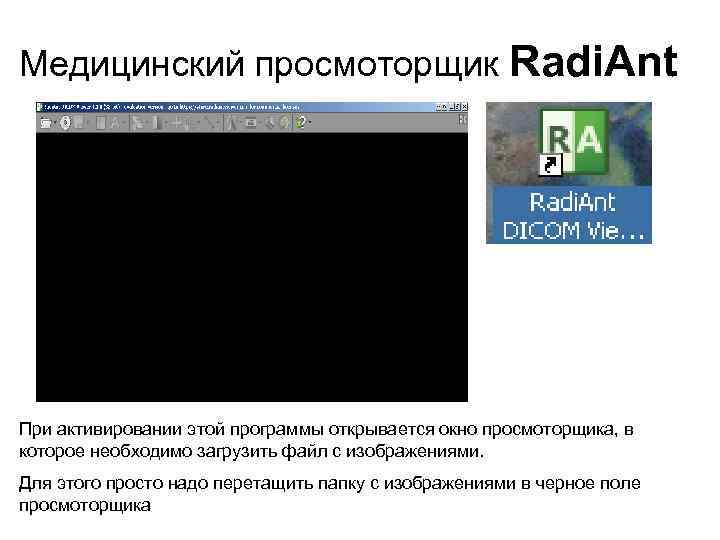Expand the arrow beside the open-folder icon
Viewport: 720px width, 540px height.
(x=54, y=123)
